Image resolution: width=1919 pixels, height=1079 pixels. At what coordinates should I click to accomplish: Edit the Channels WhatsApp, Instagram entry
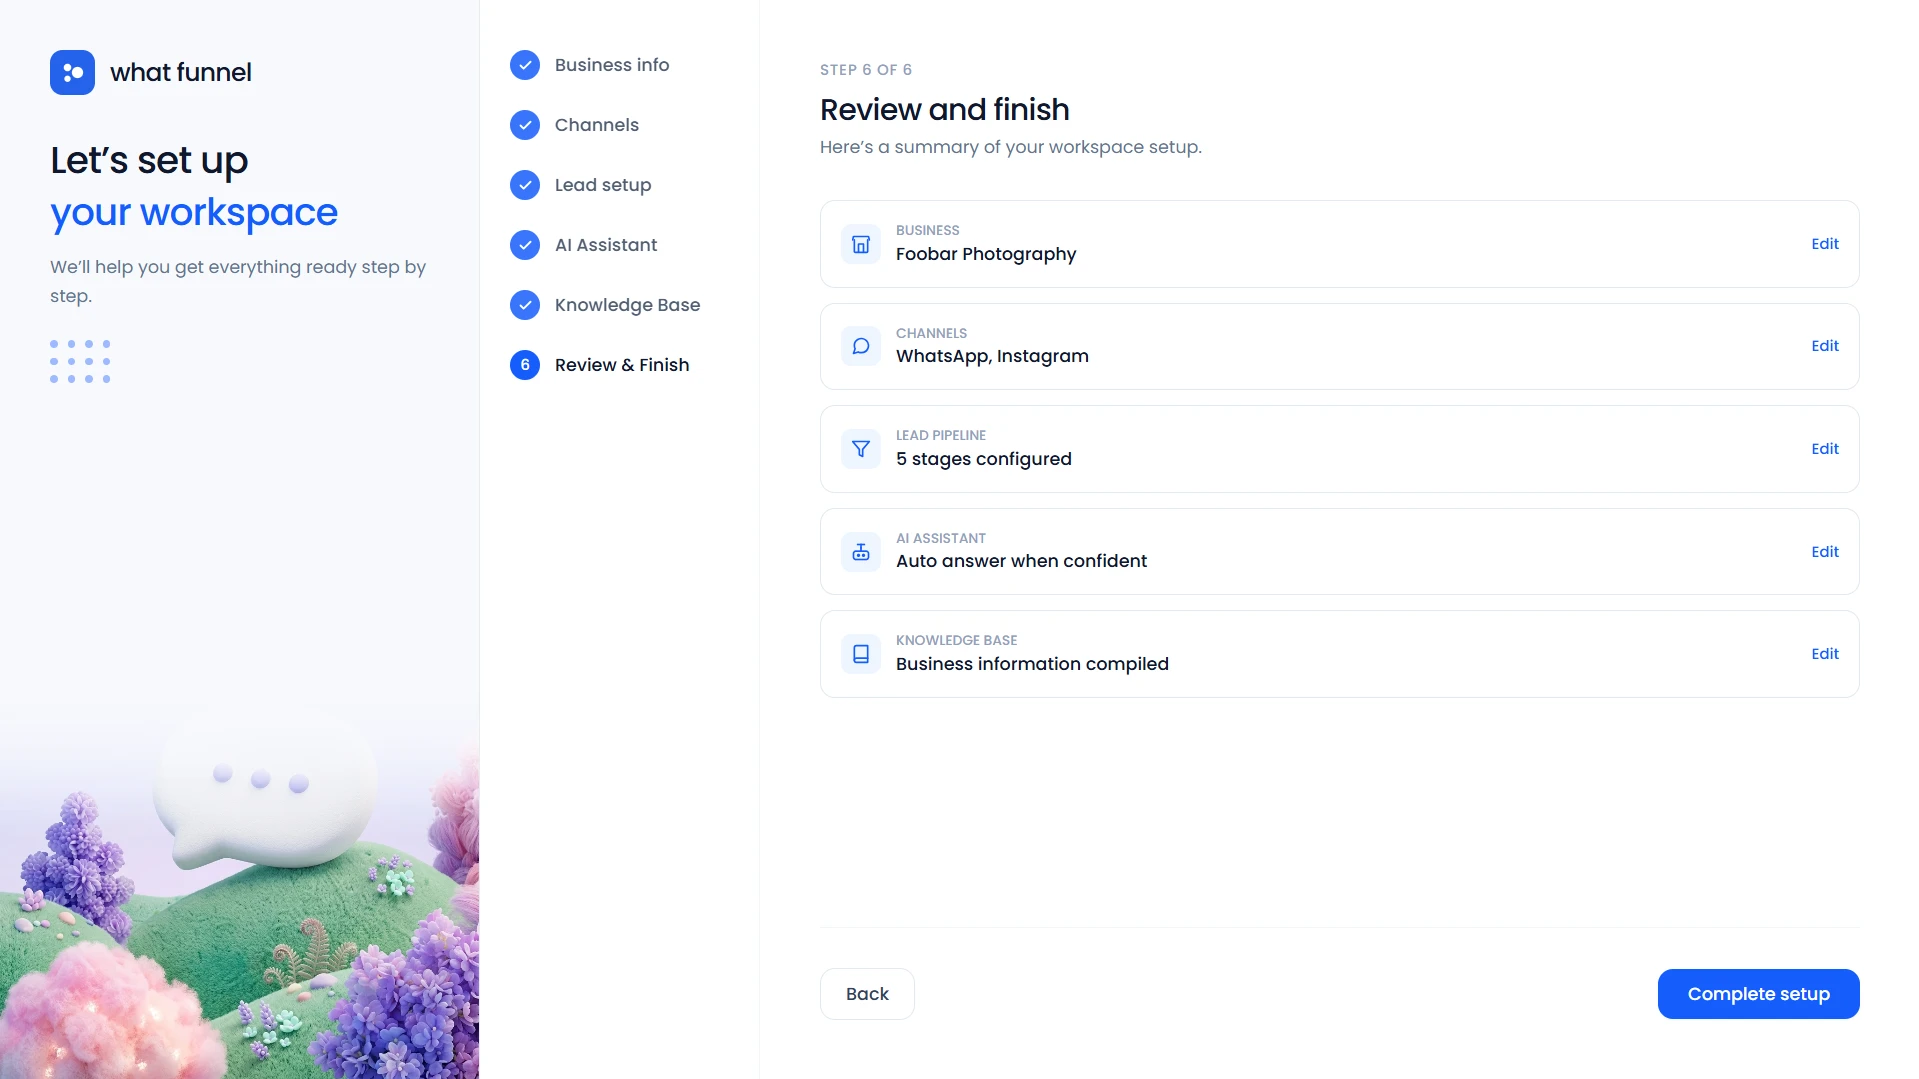[1825, 346]
